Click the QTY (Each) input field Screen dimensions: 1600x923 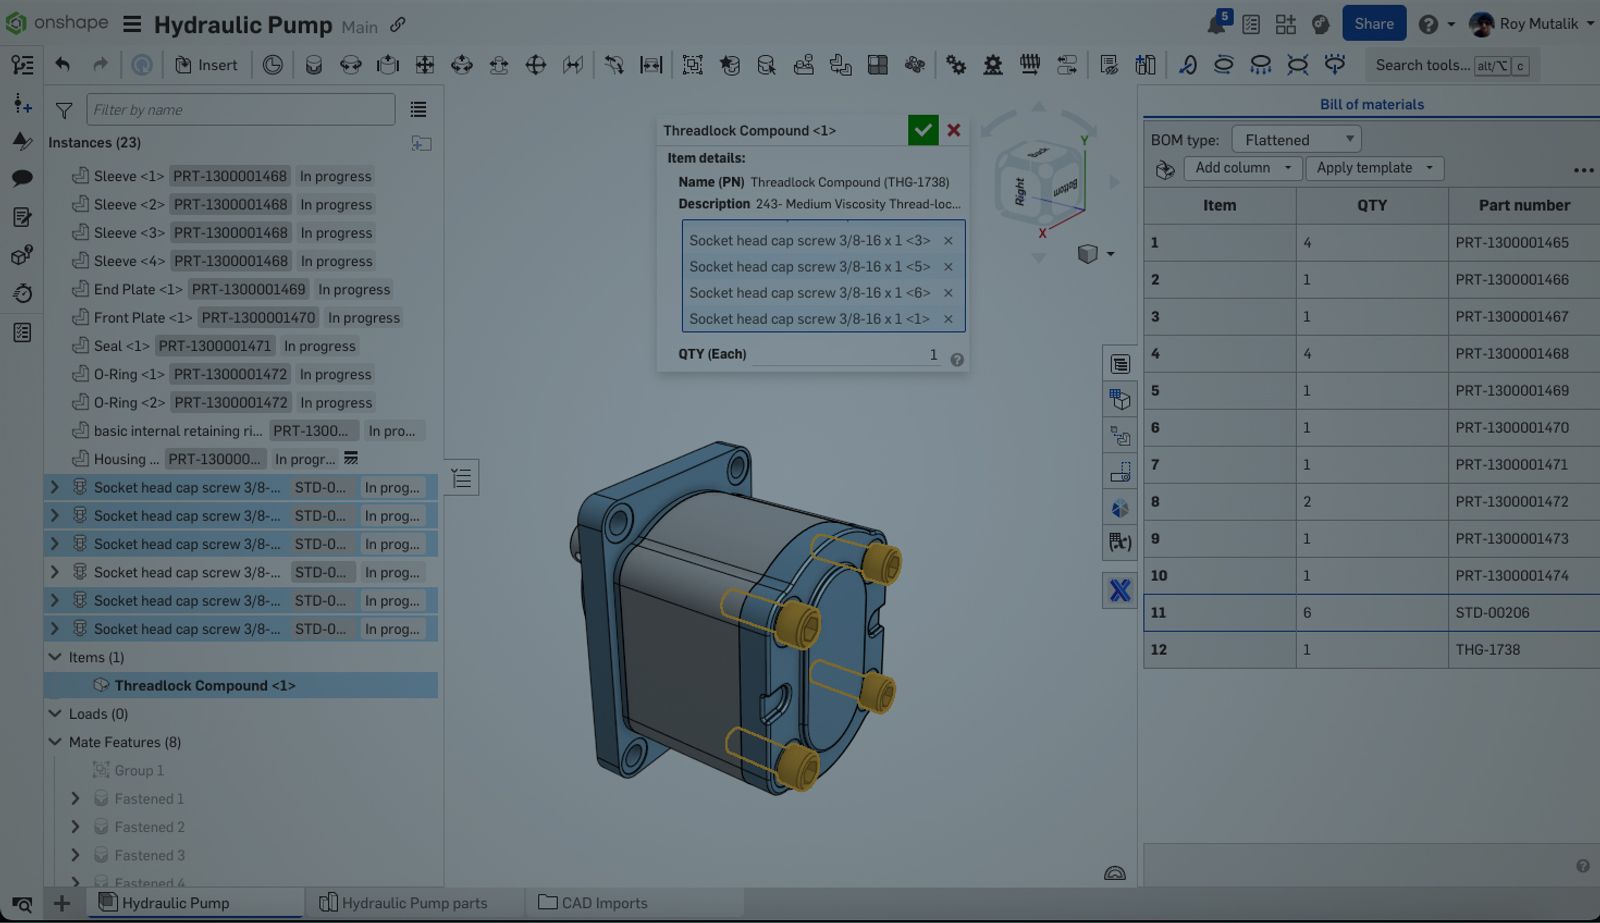[870, 353]
